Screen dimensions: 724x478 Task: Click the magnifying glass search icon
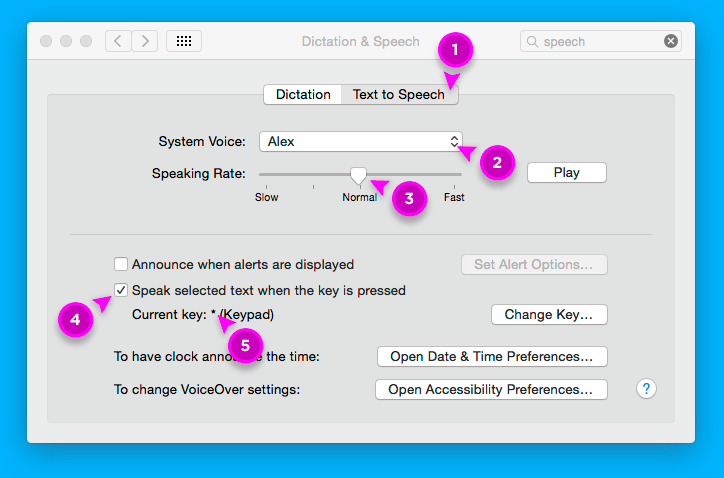533,42
